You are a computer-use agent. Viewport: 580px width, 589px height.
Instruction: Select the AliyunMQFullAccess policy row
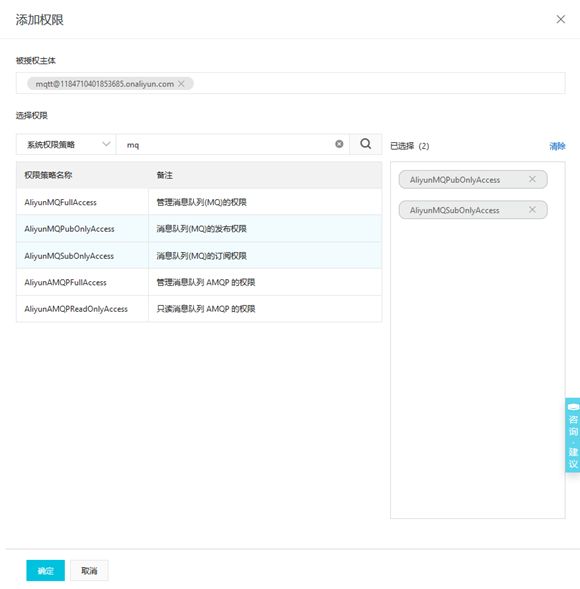[x=199, y=202]
